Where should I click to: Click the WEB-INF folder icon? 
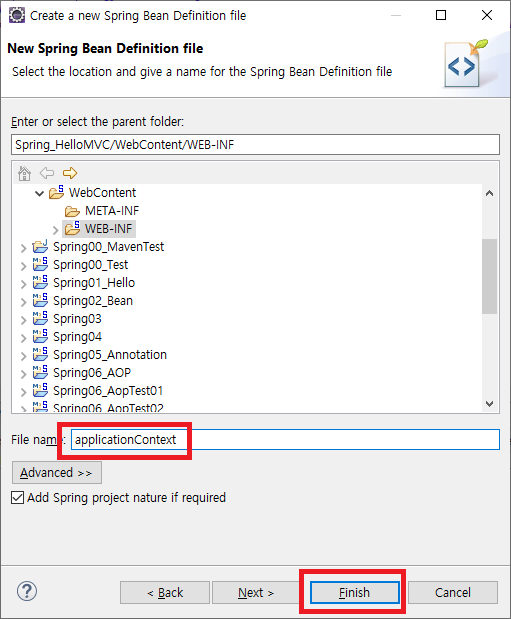[73, 228]
